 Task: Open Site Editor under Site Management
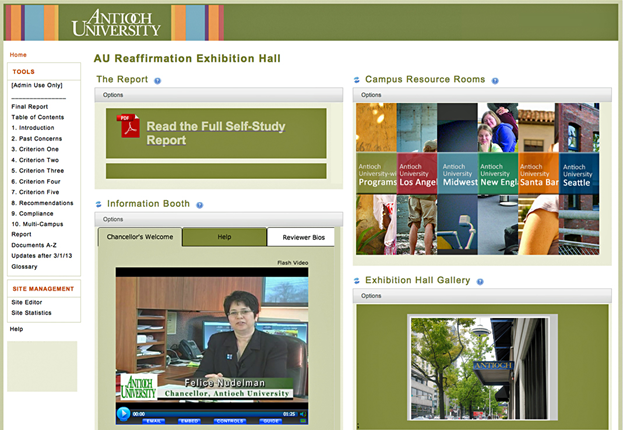tap(27, 302)
